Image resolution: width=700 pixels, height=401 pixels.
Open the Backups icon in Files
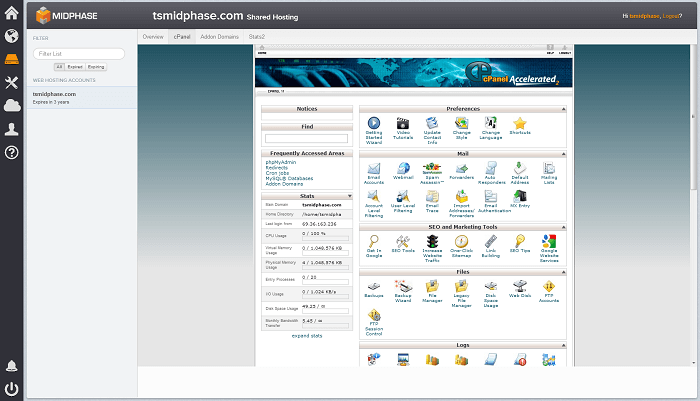pos(374,286)
